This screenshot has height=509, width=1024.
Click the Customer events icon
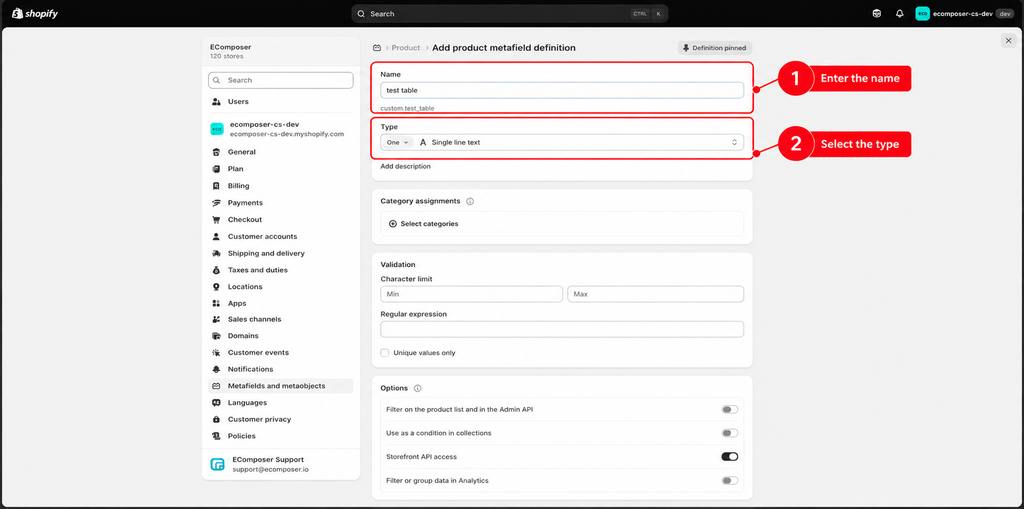click(216, 353)
